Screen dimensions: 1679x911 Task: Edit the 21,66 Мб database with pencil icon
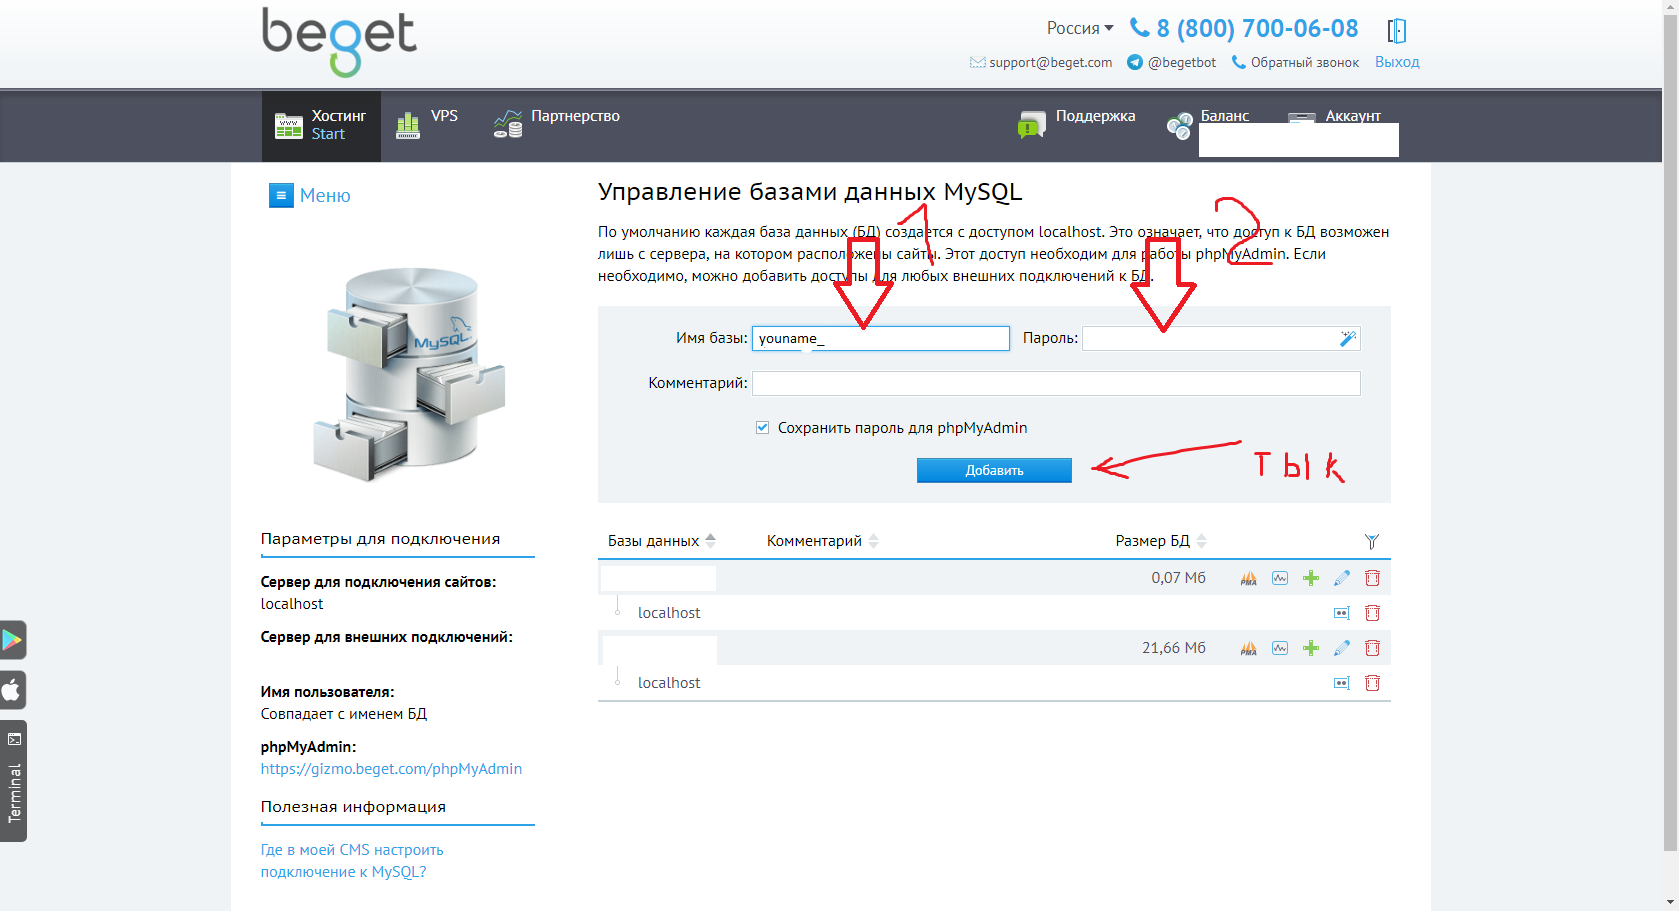pos(1342,648)
